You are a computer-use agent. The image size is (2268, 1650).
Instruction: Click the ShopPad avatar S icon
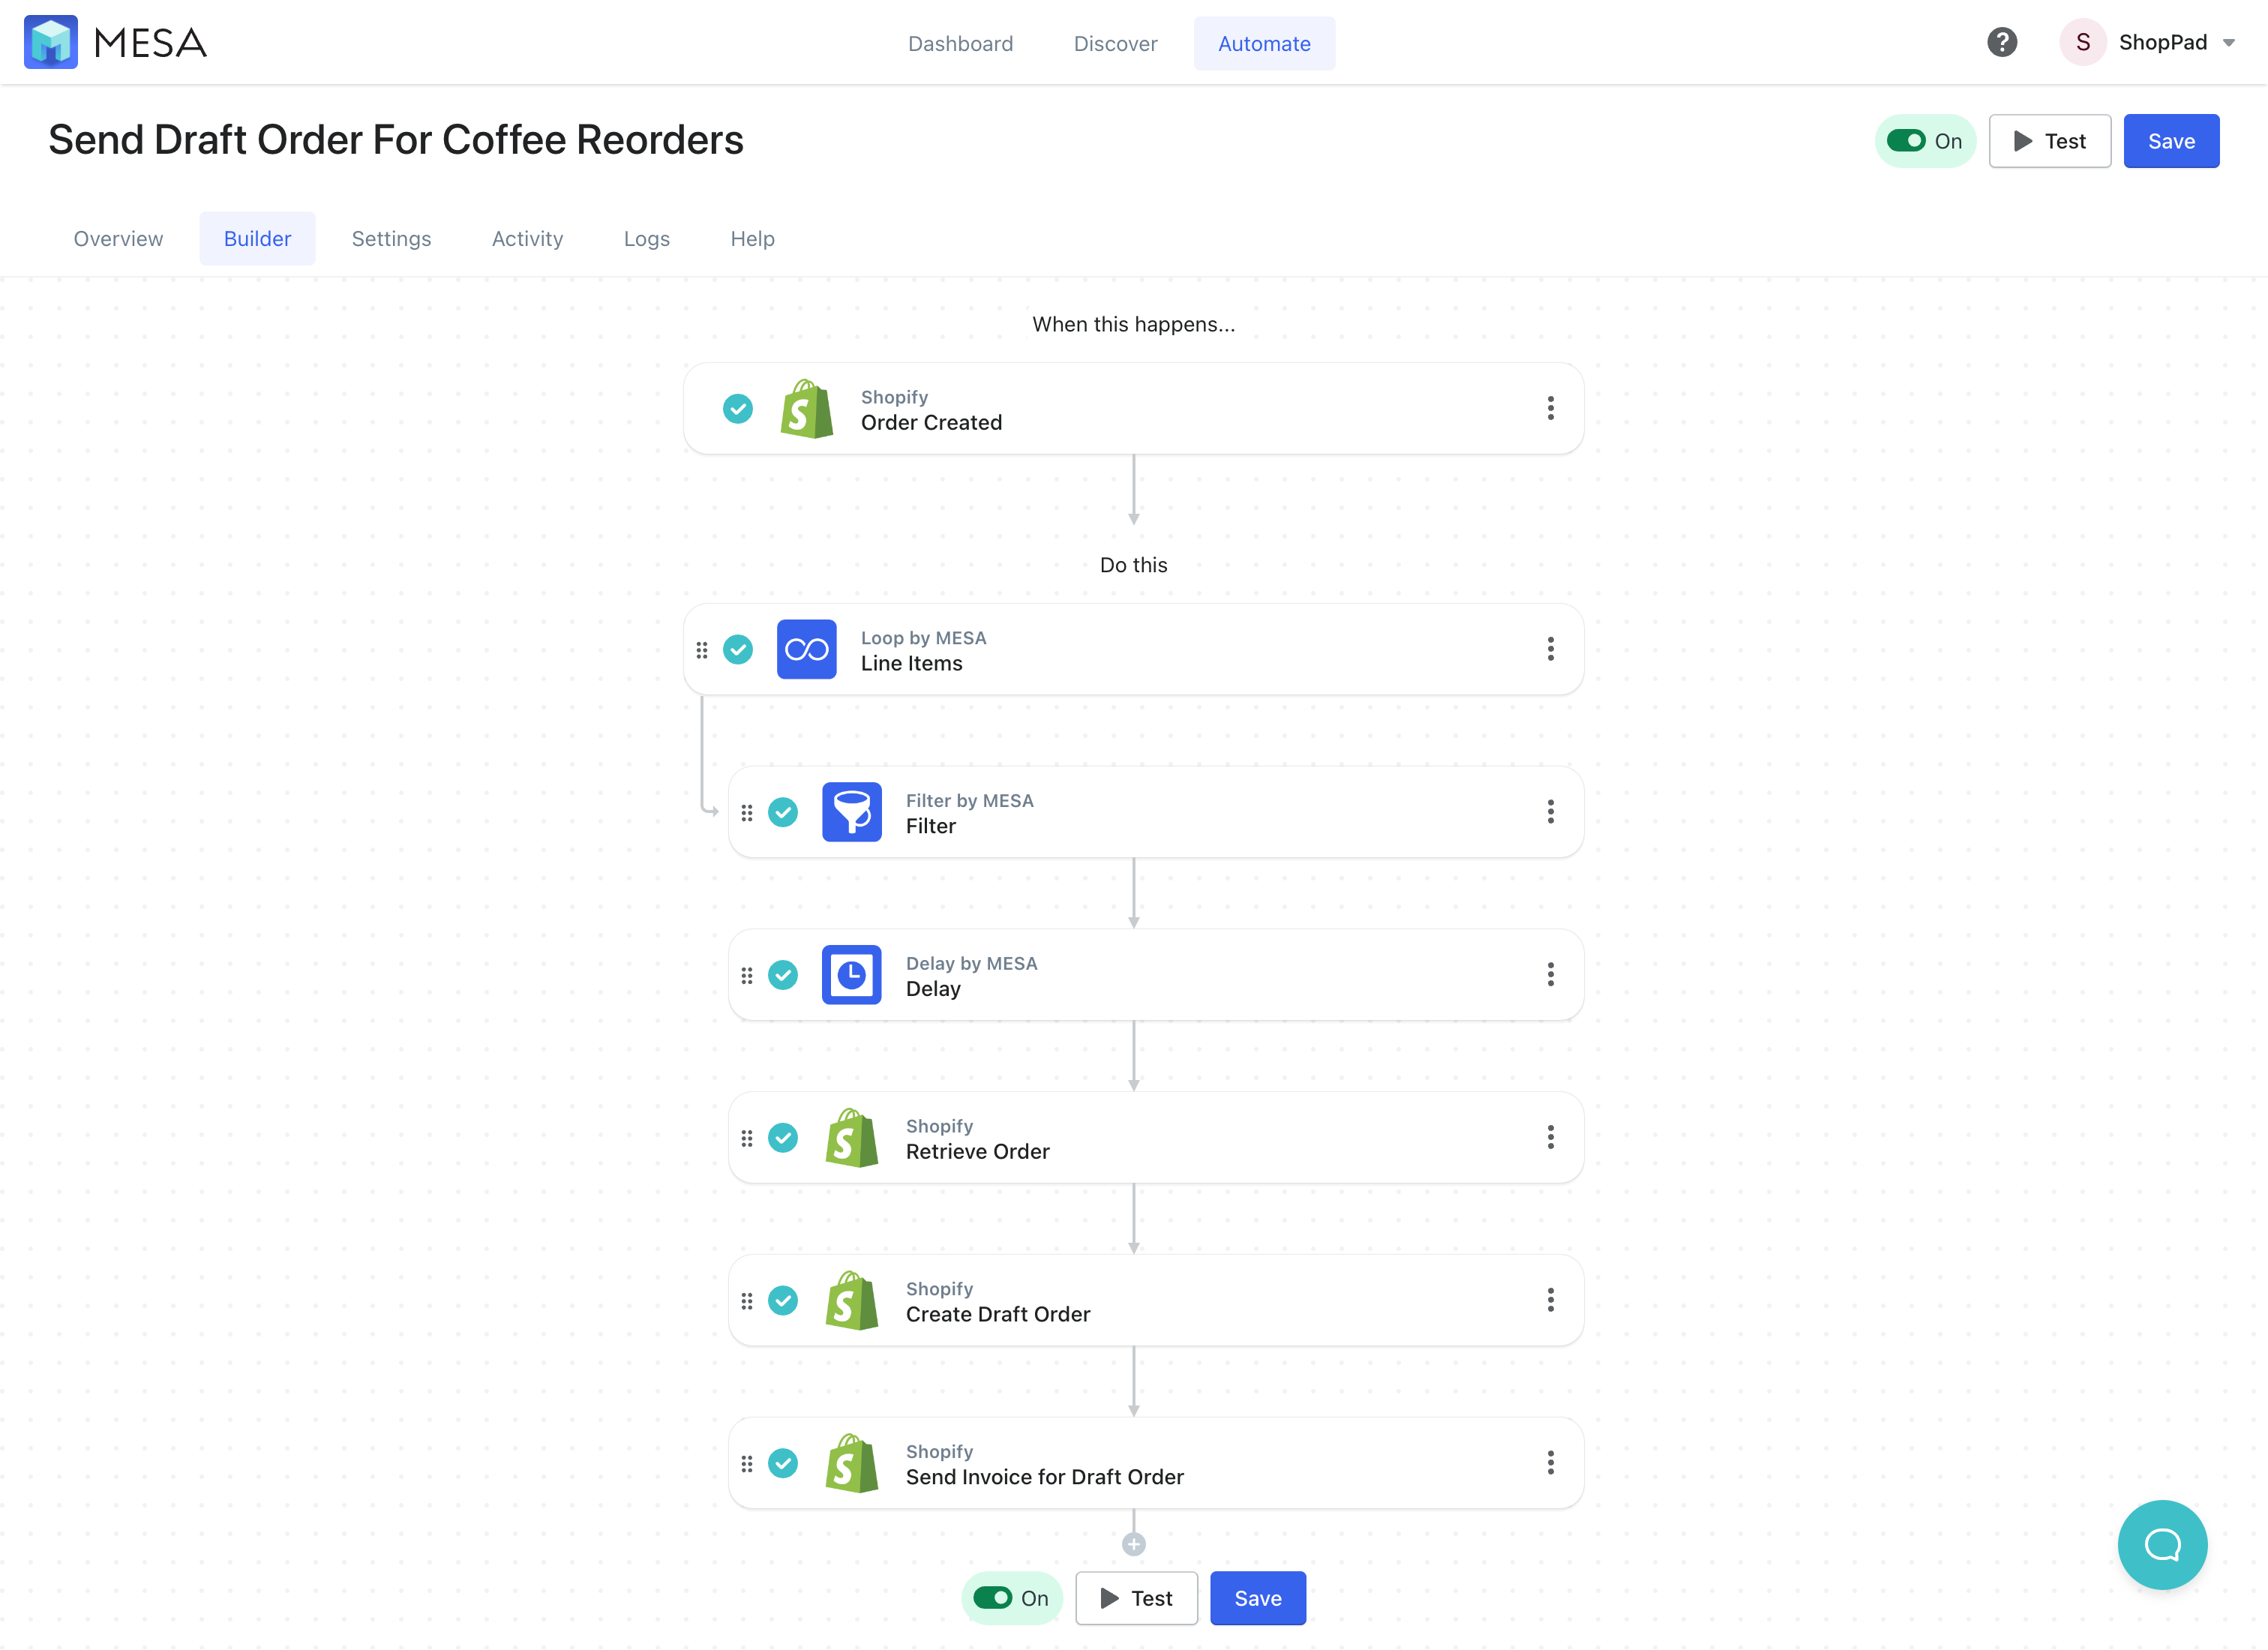[x=2083, y=42]
